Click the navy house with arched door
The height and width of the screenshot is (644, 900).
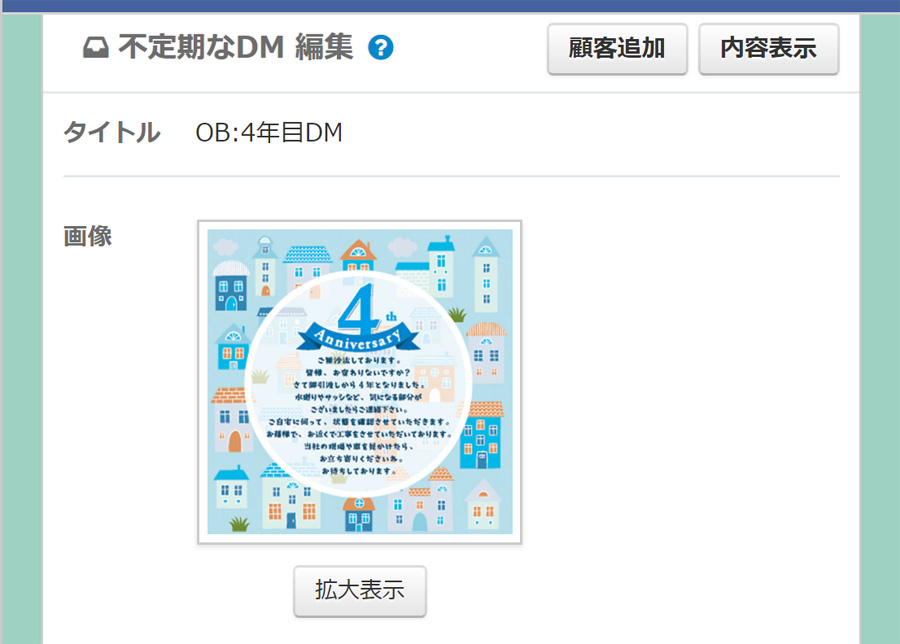click(x=231, y=285)
